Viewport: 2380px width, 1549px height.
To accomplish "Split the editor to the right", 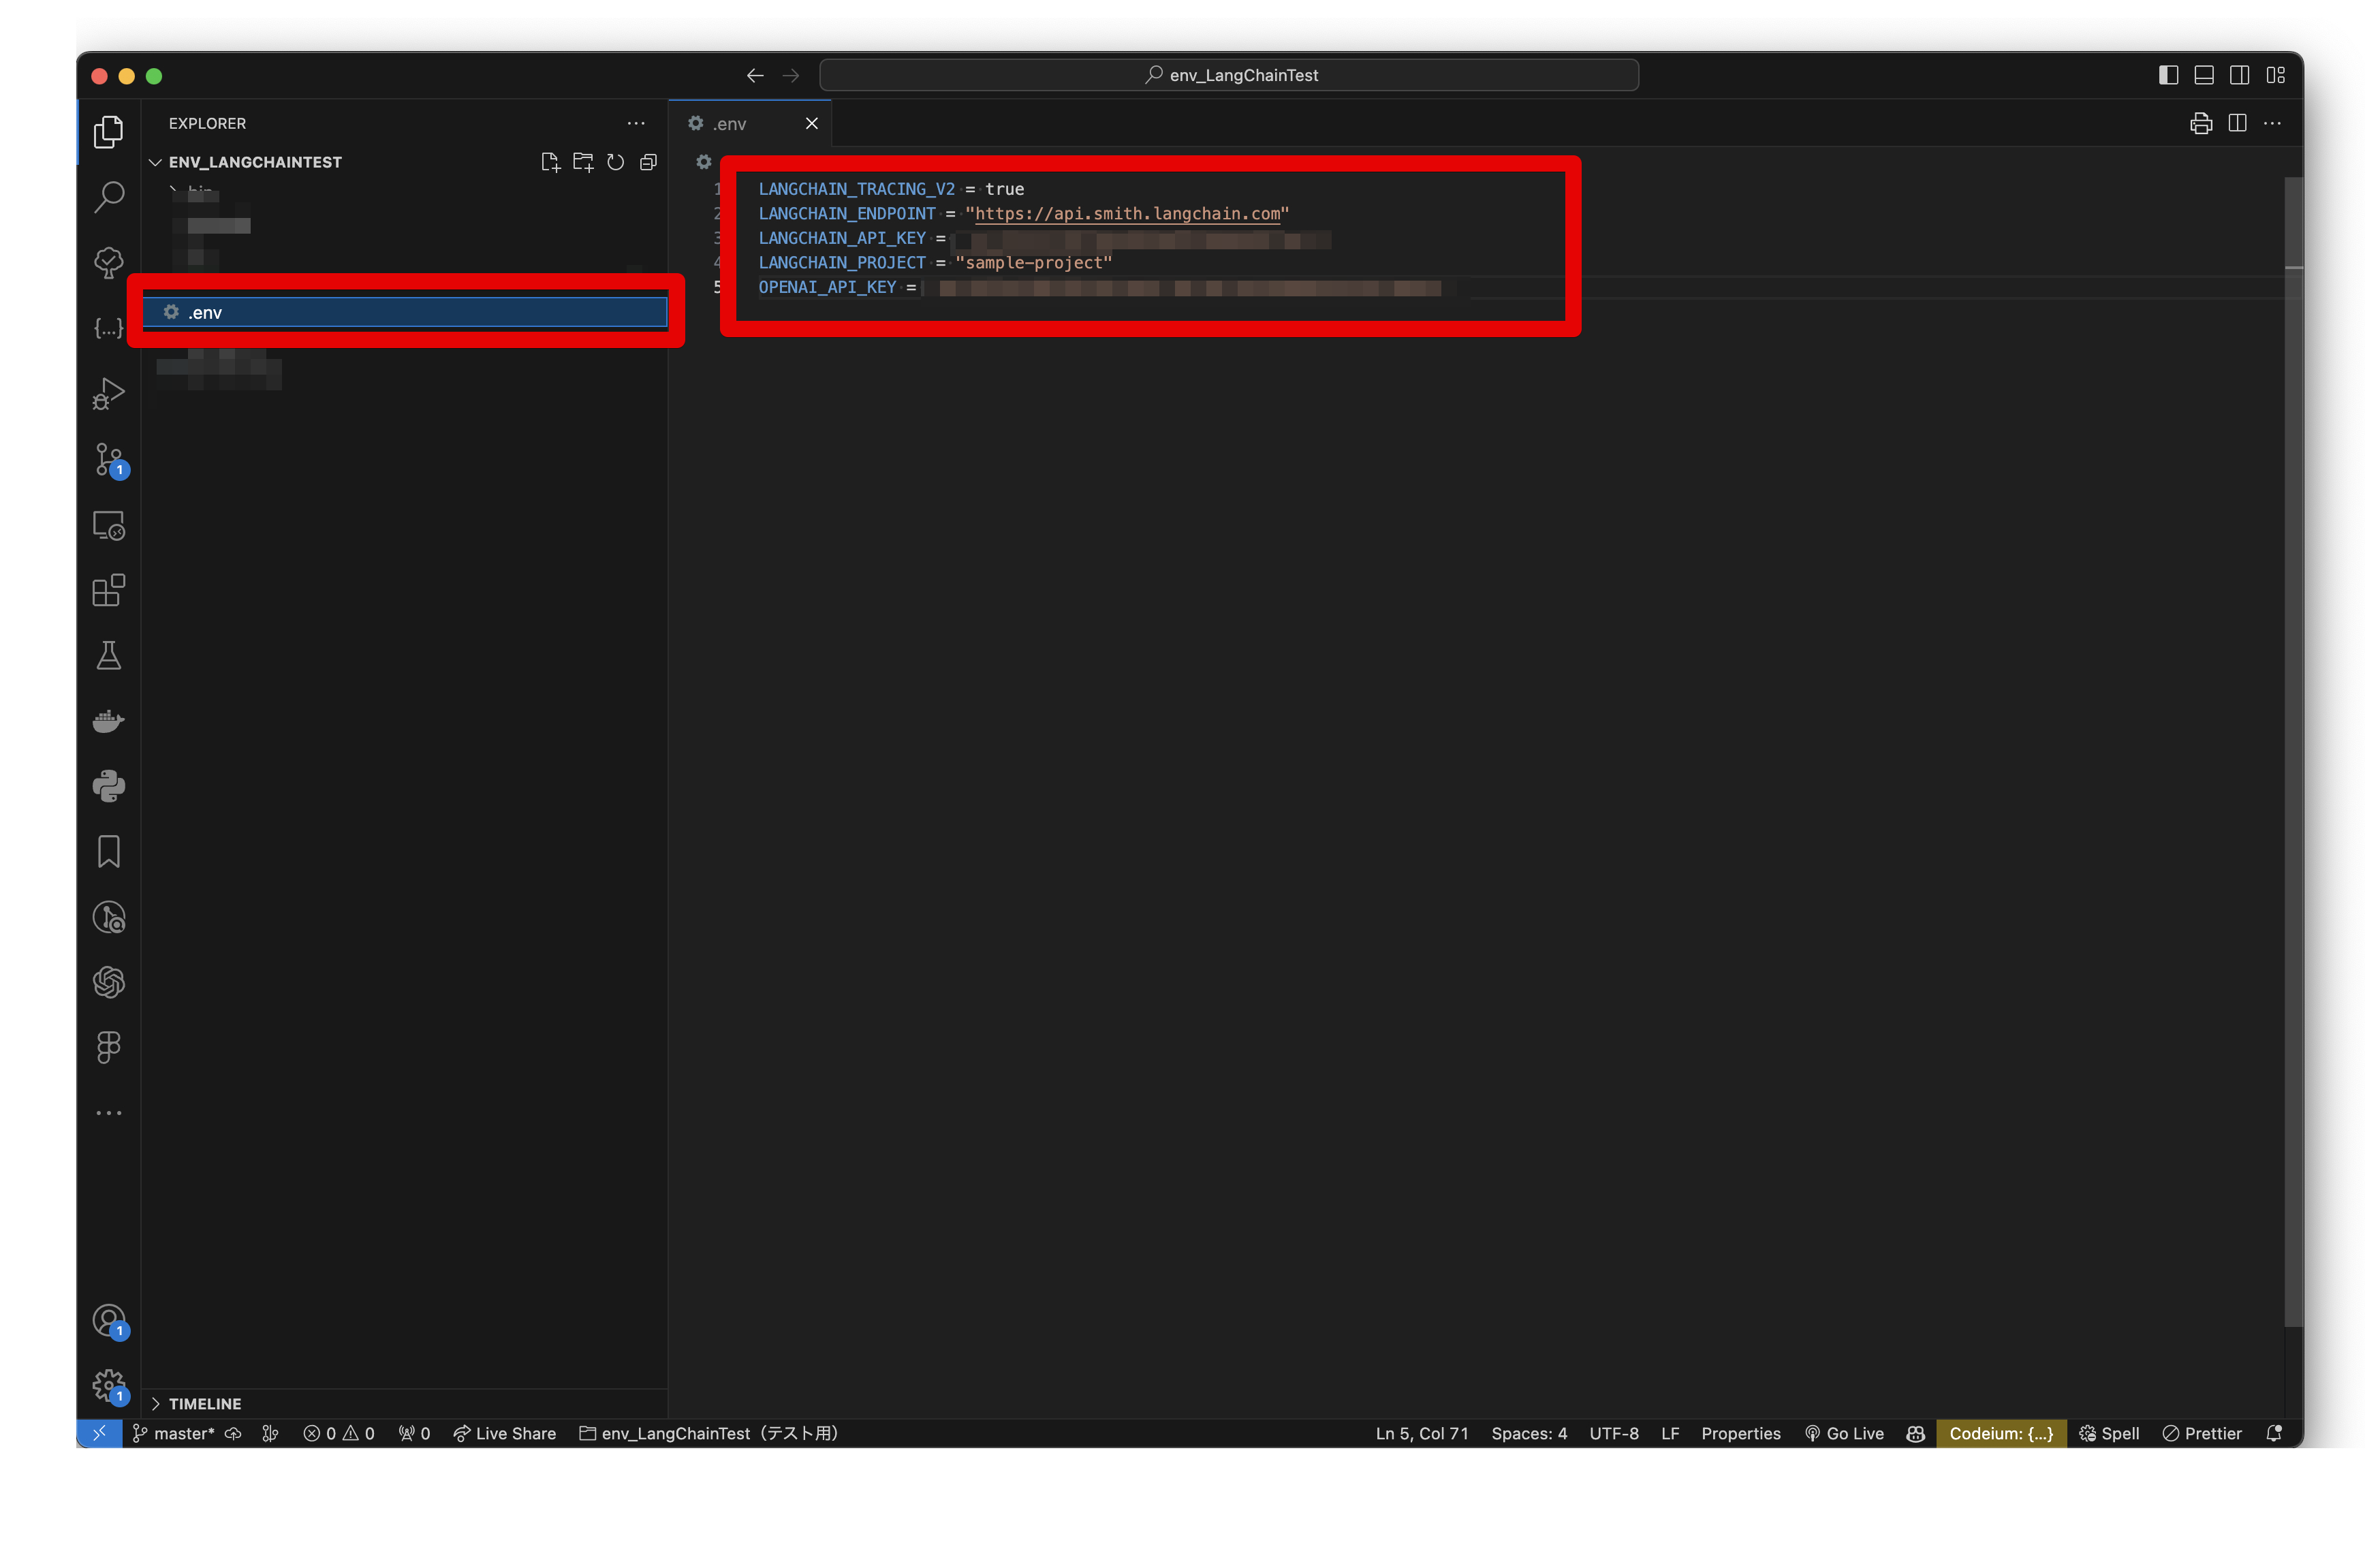I will point(2237,123).
